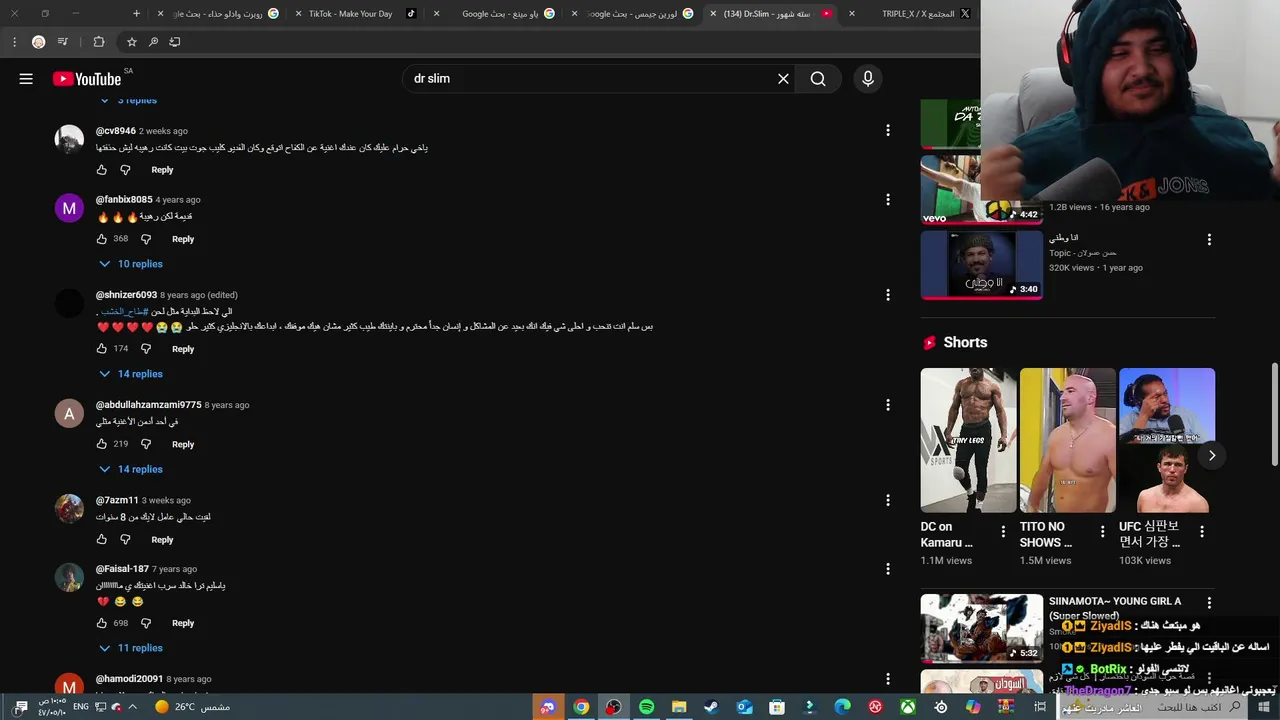Open the options menu for @cv8946's comment
The image size is (1280, 720).
pyautogui.click(x=887, y=130)
